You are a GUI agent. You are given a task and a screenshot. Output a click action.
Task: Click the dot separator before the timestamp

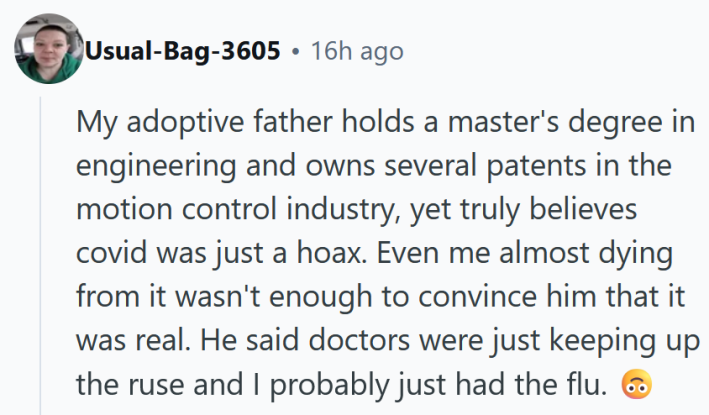click(294, 51)
